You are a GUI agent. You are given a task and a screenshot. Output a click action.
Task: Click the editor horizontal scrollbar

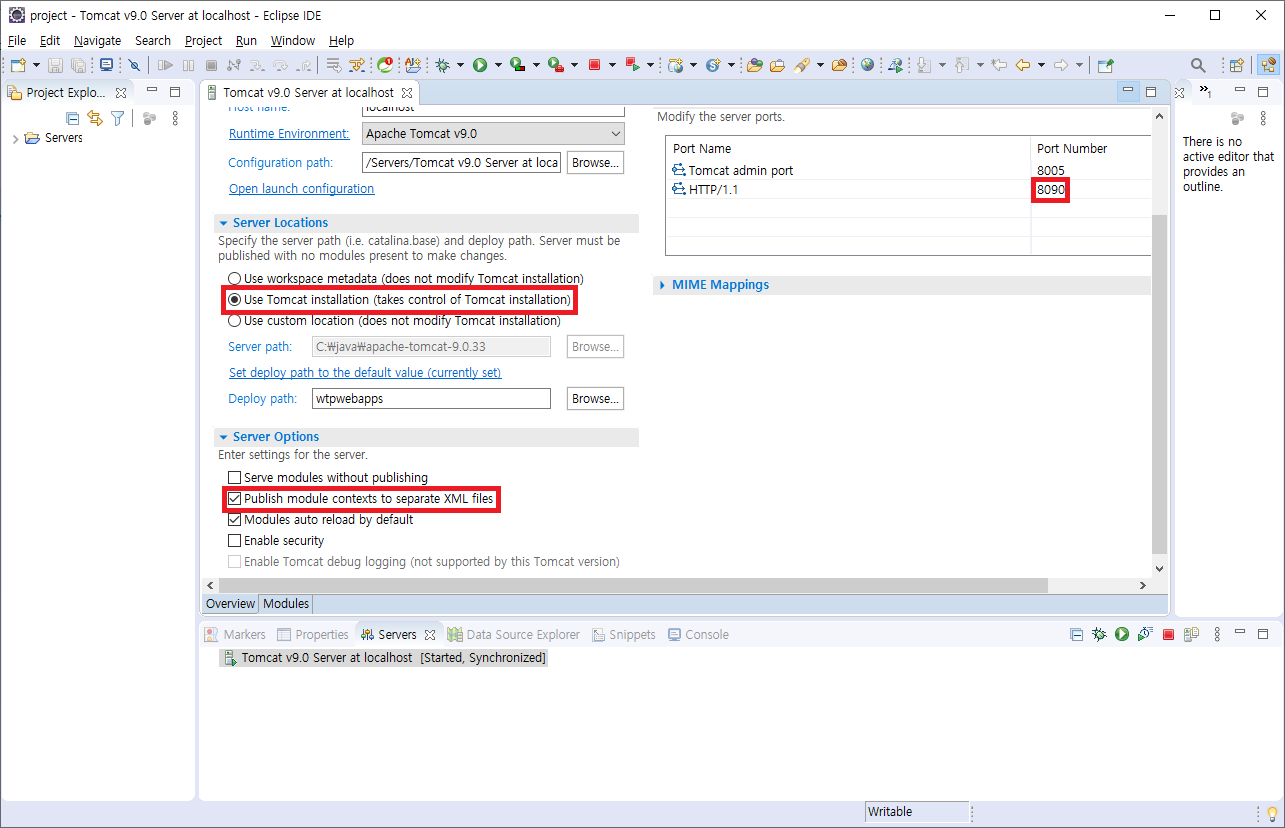pyautogui.click(x=633, y=585)
